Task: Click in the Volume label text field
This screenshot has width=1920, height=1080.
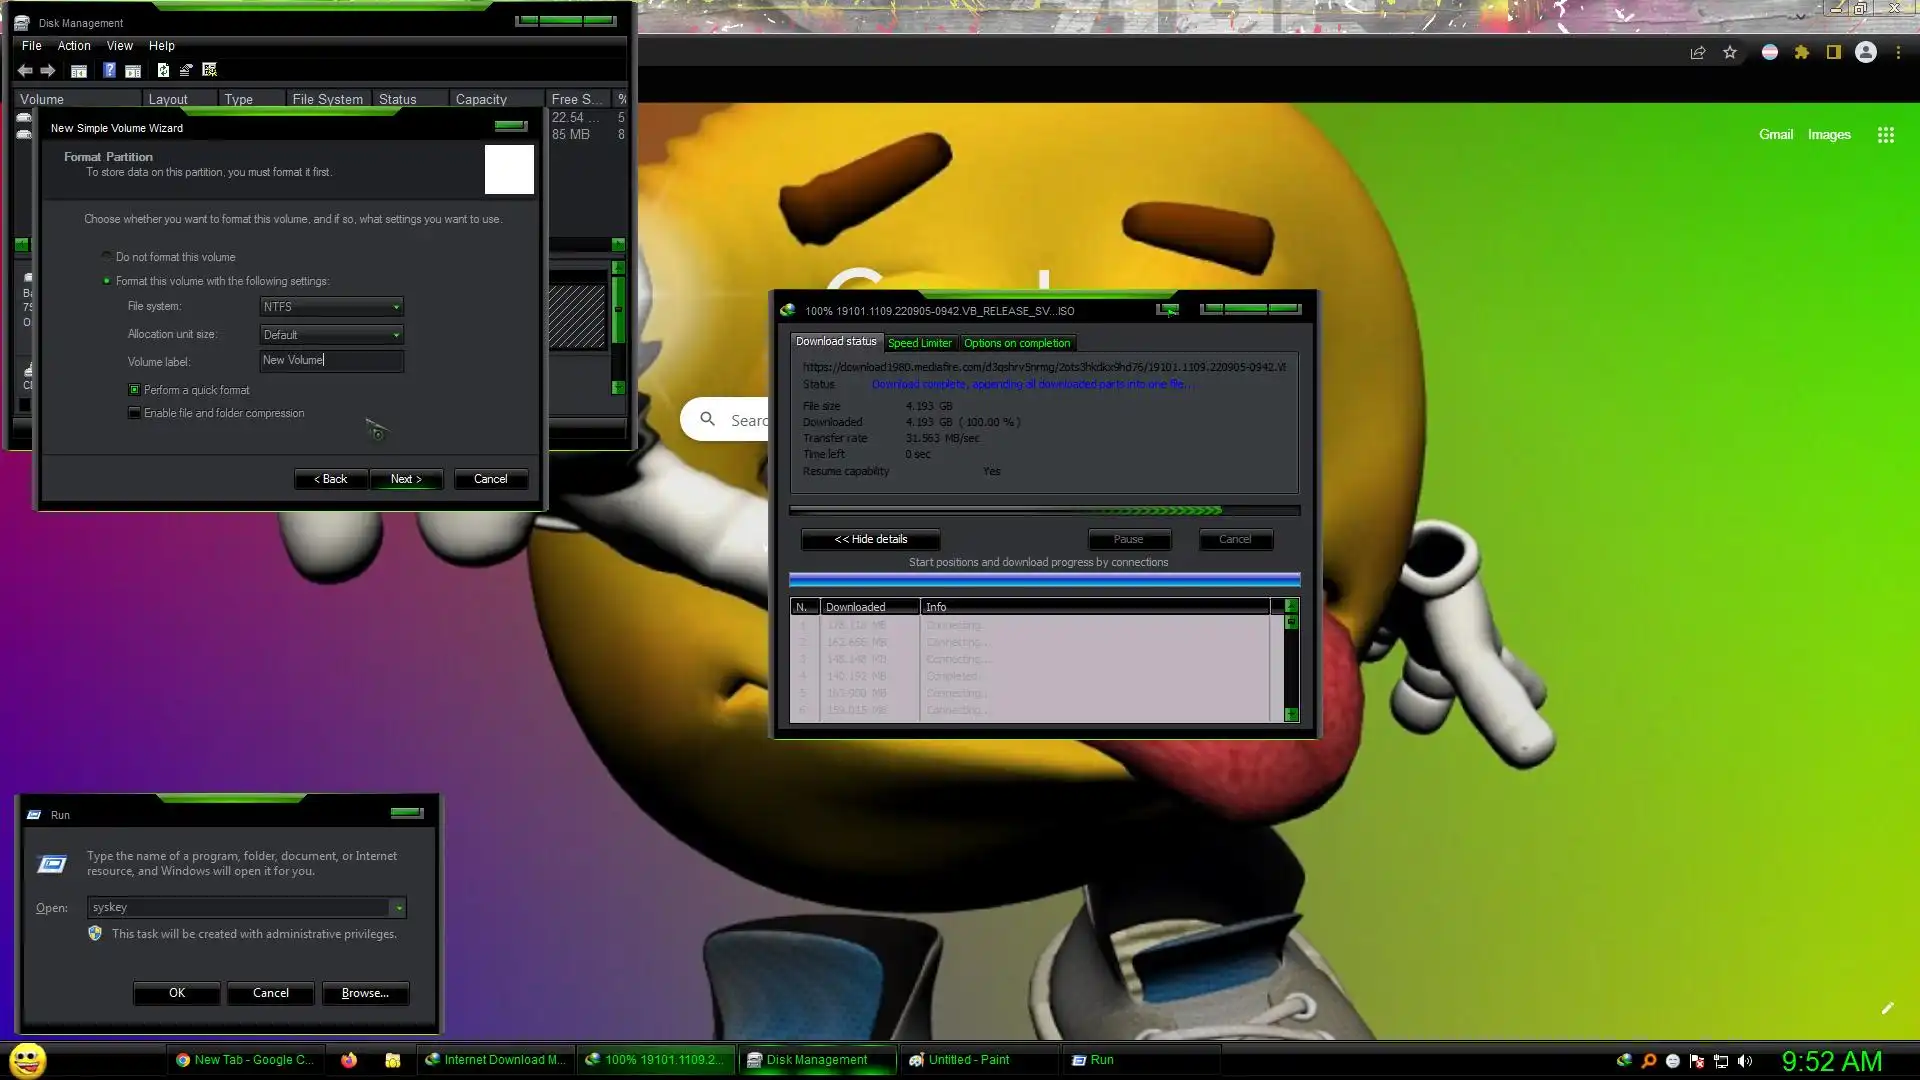Action: [x=331, y=361]
